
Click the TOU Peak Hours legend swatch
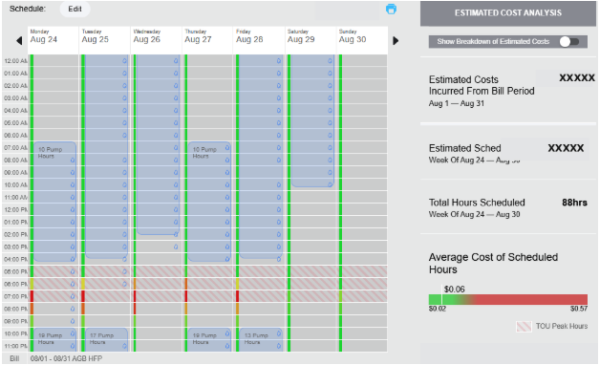(x=523, y=326)
